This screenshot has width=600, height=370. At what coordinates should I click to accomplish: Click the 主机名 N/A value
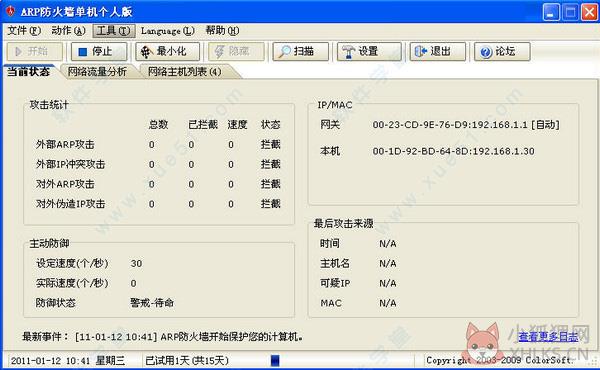coord(388,263)
